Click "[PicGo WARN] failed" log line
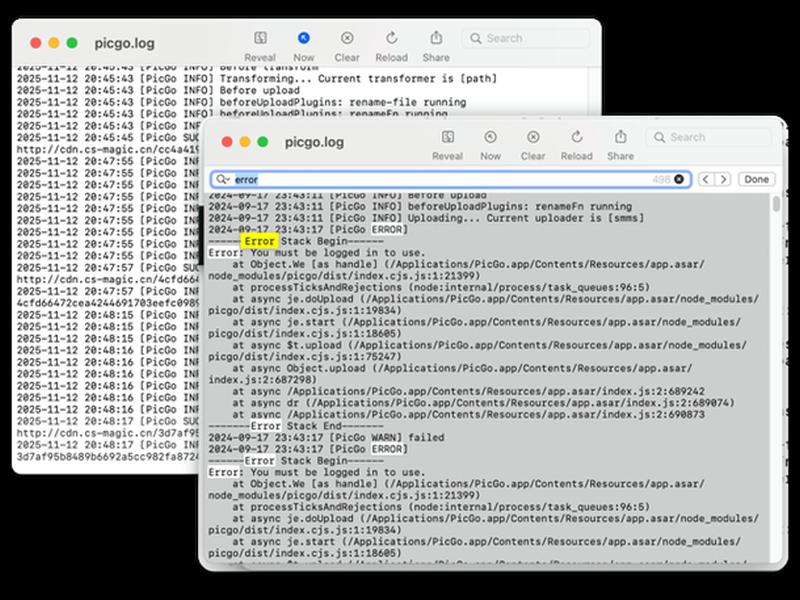This screenshot has height=600, width=800. click(x=327, y=437)
